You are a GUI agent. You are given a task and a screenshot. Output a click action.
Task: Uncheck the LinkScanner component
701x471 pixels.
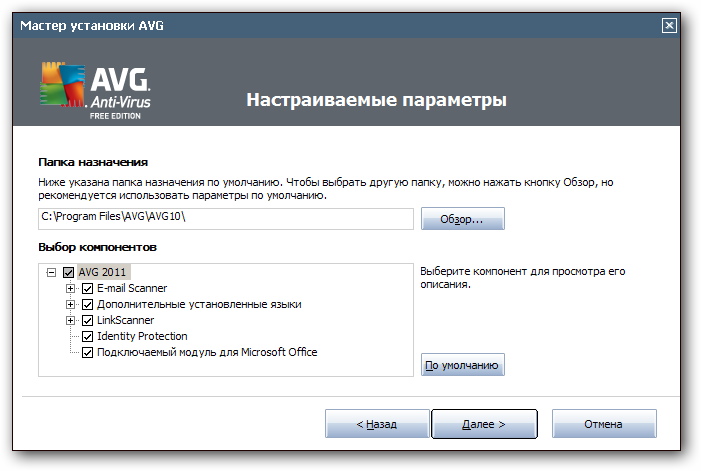coord(88,320)
